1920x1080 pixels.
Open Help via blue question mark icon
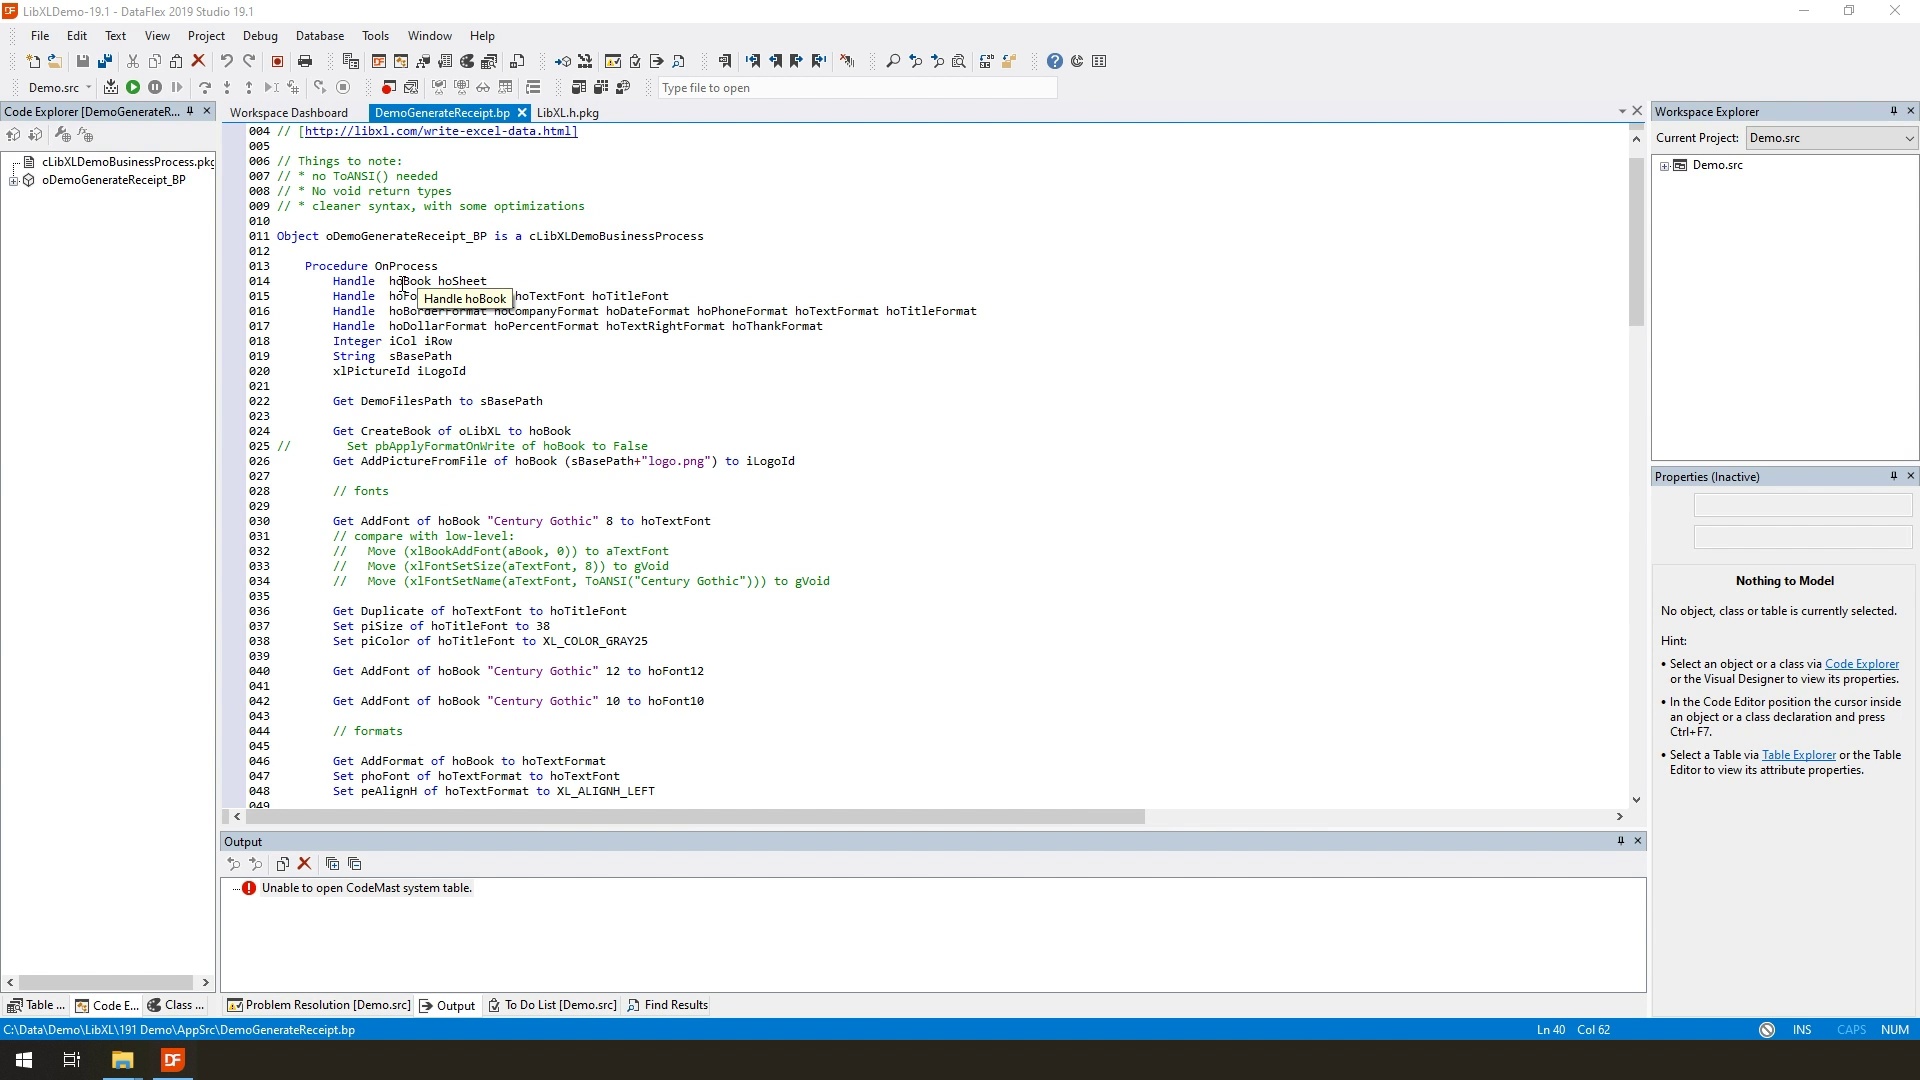pyautogui.click(x=1054, y=62)
